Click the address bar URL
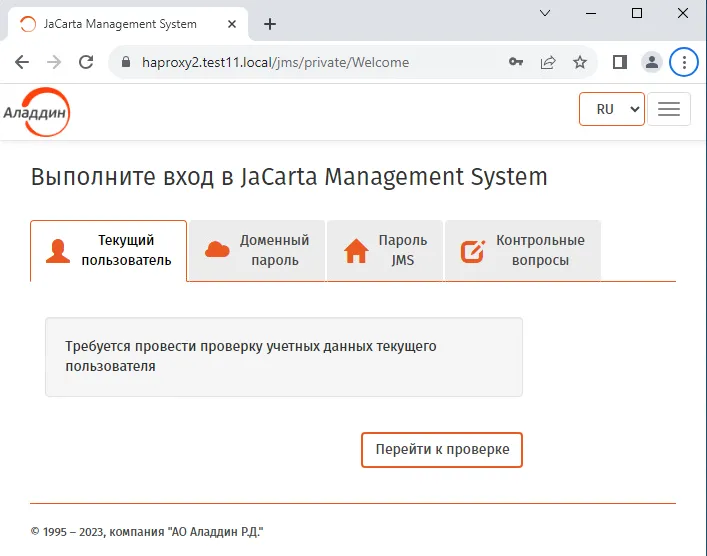Image resolution: width=707 pixels, height=556 pixels. point(275,62)
